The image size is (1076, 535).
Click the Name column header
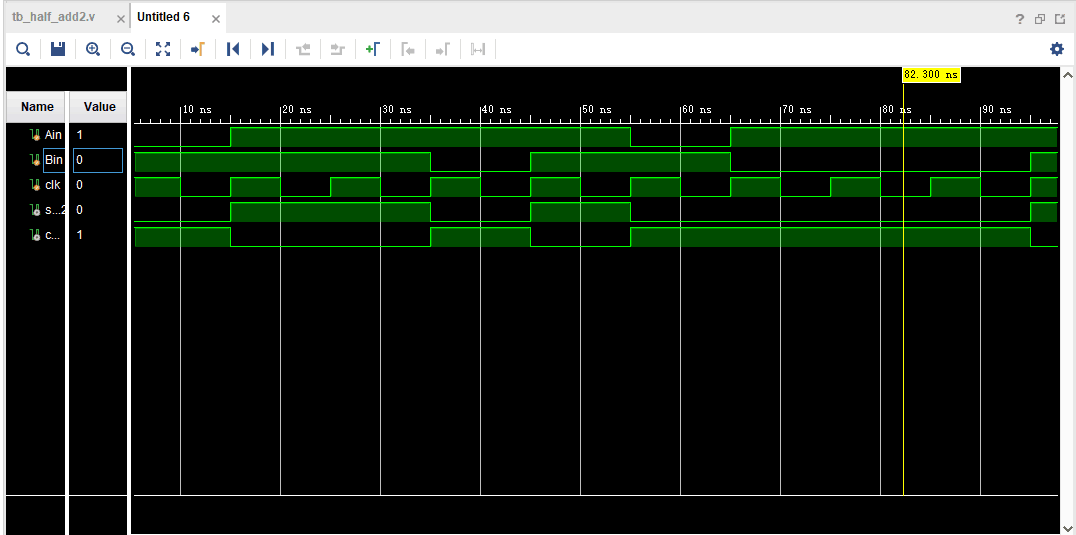pos(37,106)
